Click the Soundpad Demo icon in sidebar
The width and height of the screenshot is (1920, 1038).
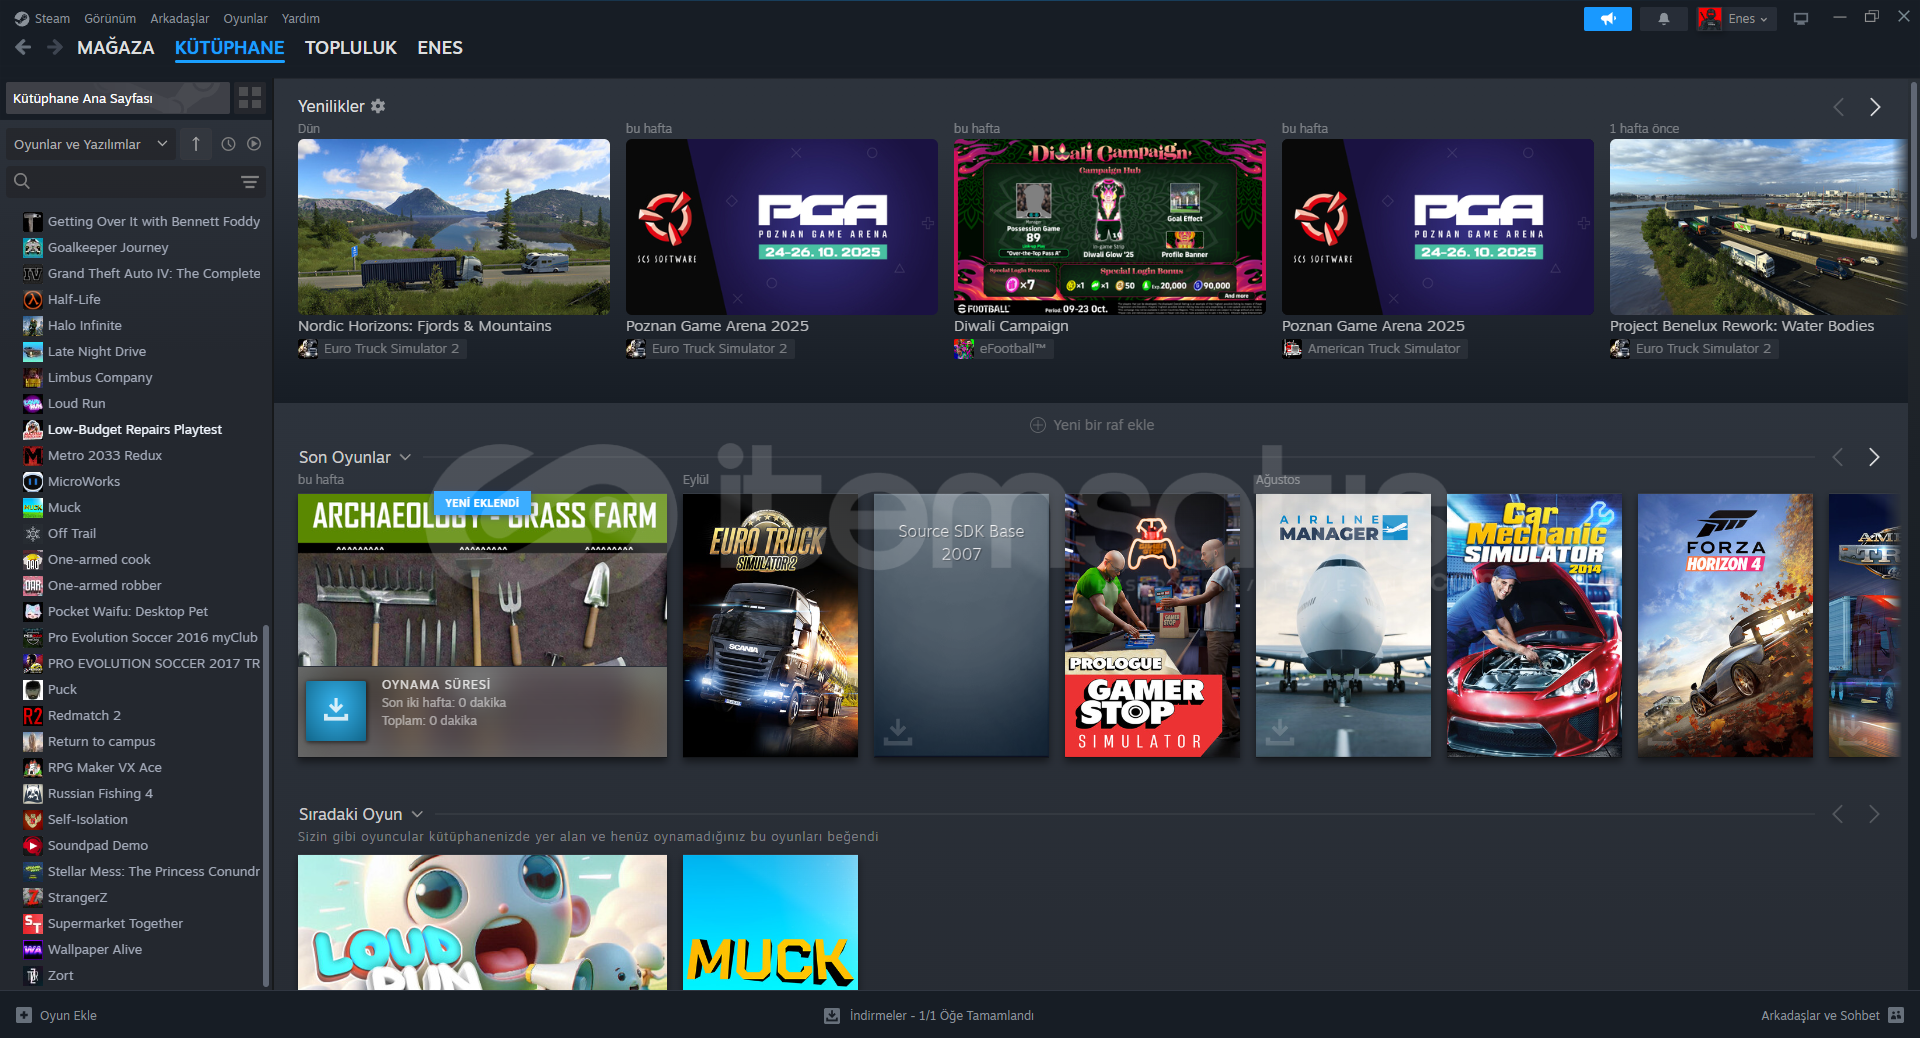tap(33, 845)
